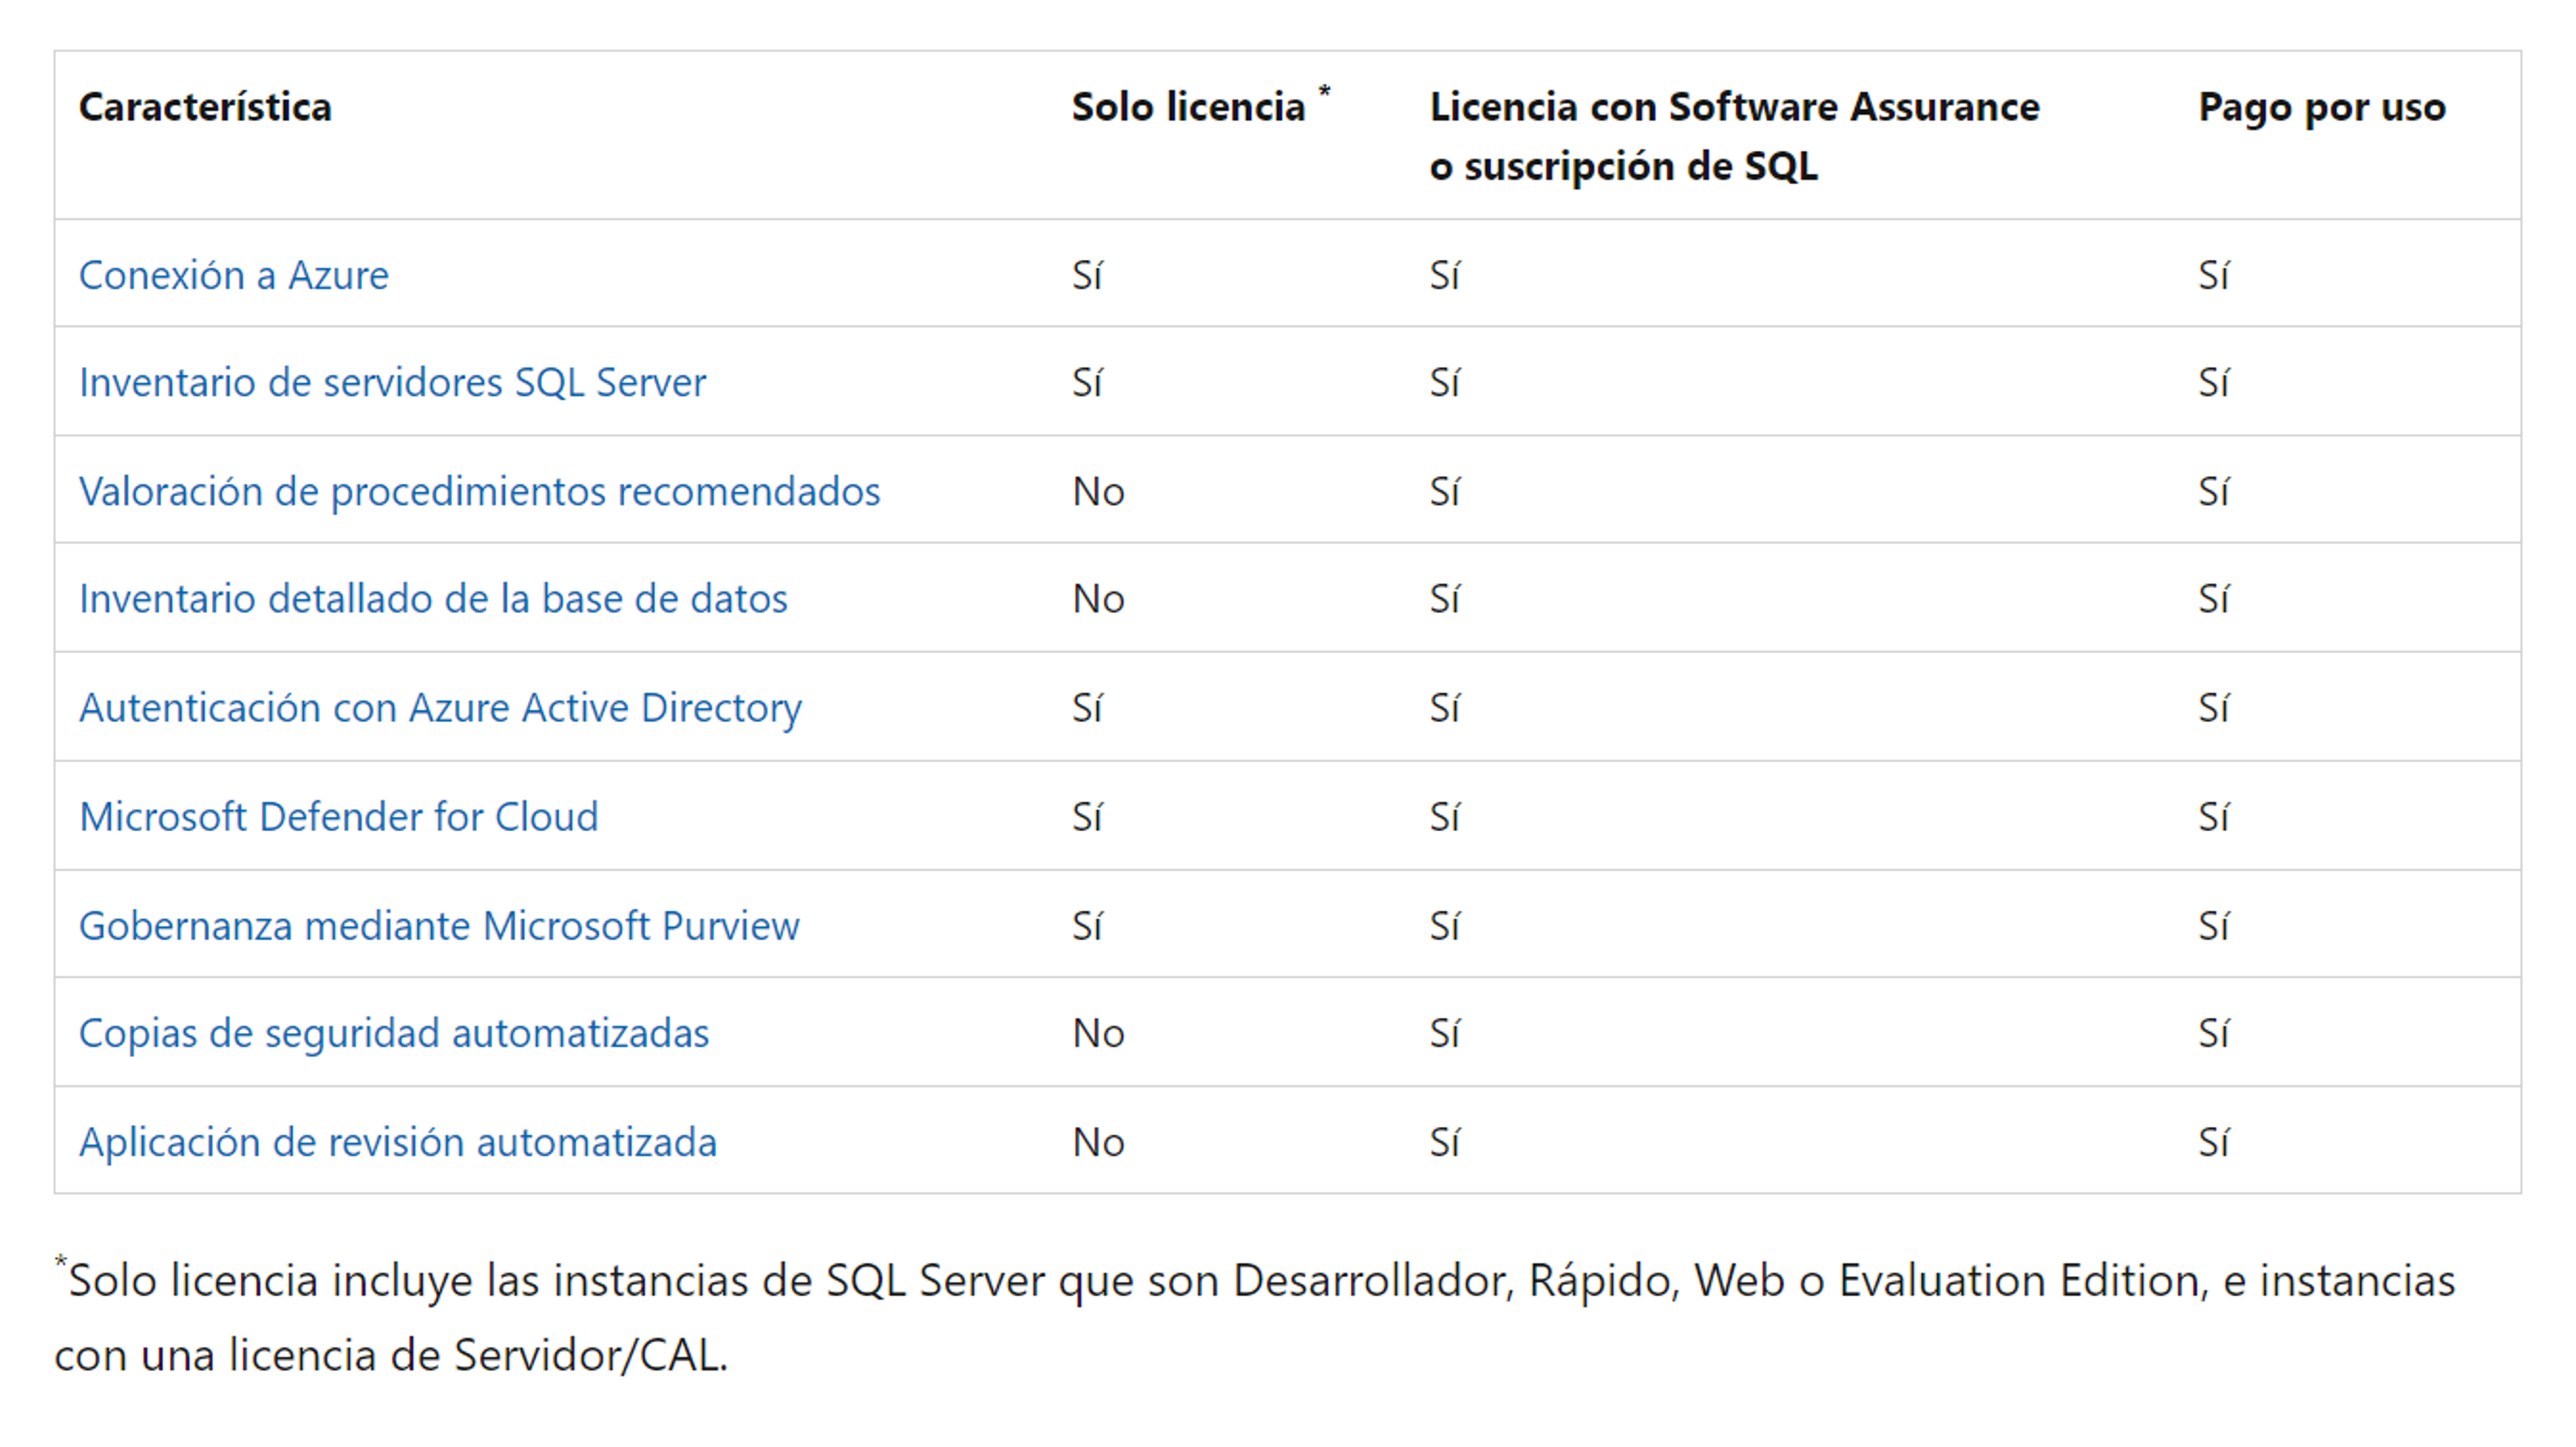Click No in Valoración de procedimientos row
Screen dimensions: 2576x1447
click(1099, 491)
